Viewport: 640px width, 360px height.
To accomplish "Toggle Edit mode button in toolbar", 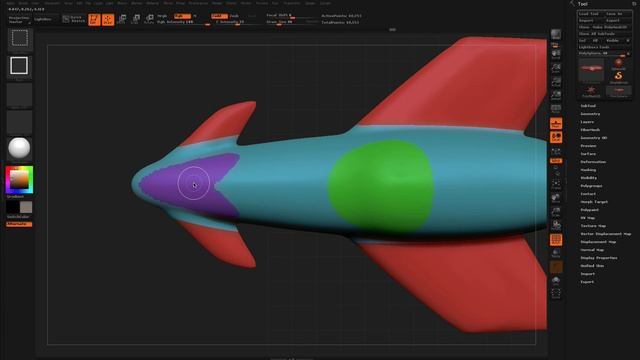I will click(94, 19).
